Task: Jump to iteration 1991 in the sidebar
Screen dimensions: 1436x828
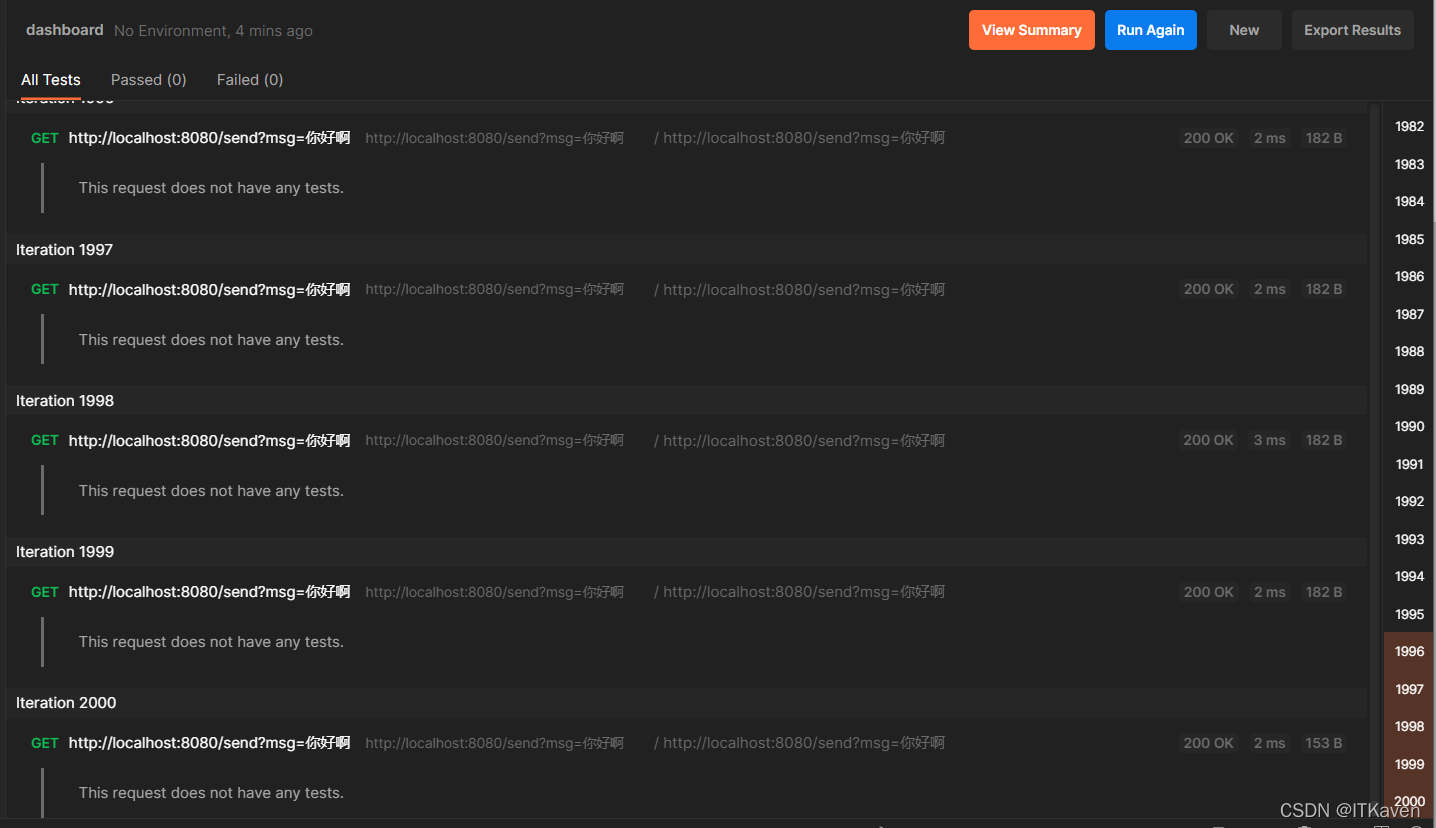Action: (x=1409, y=464)
